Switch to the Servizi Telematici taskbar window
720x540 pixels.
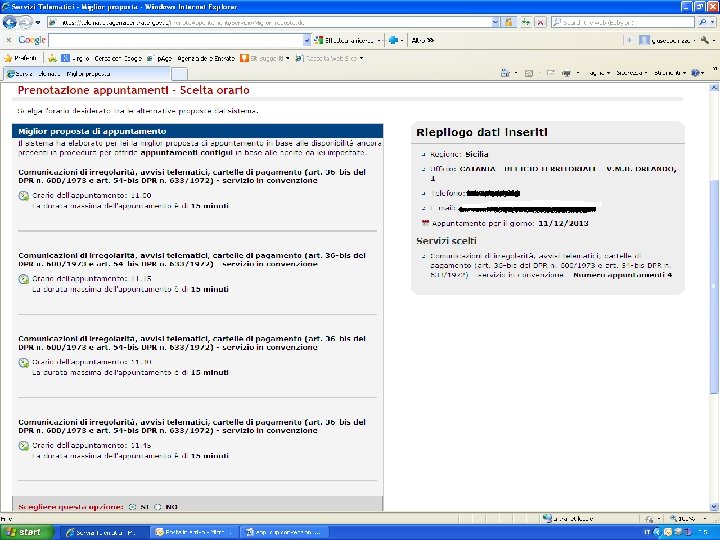[x=103, y=532]
